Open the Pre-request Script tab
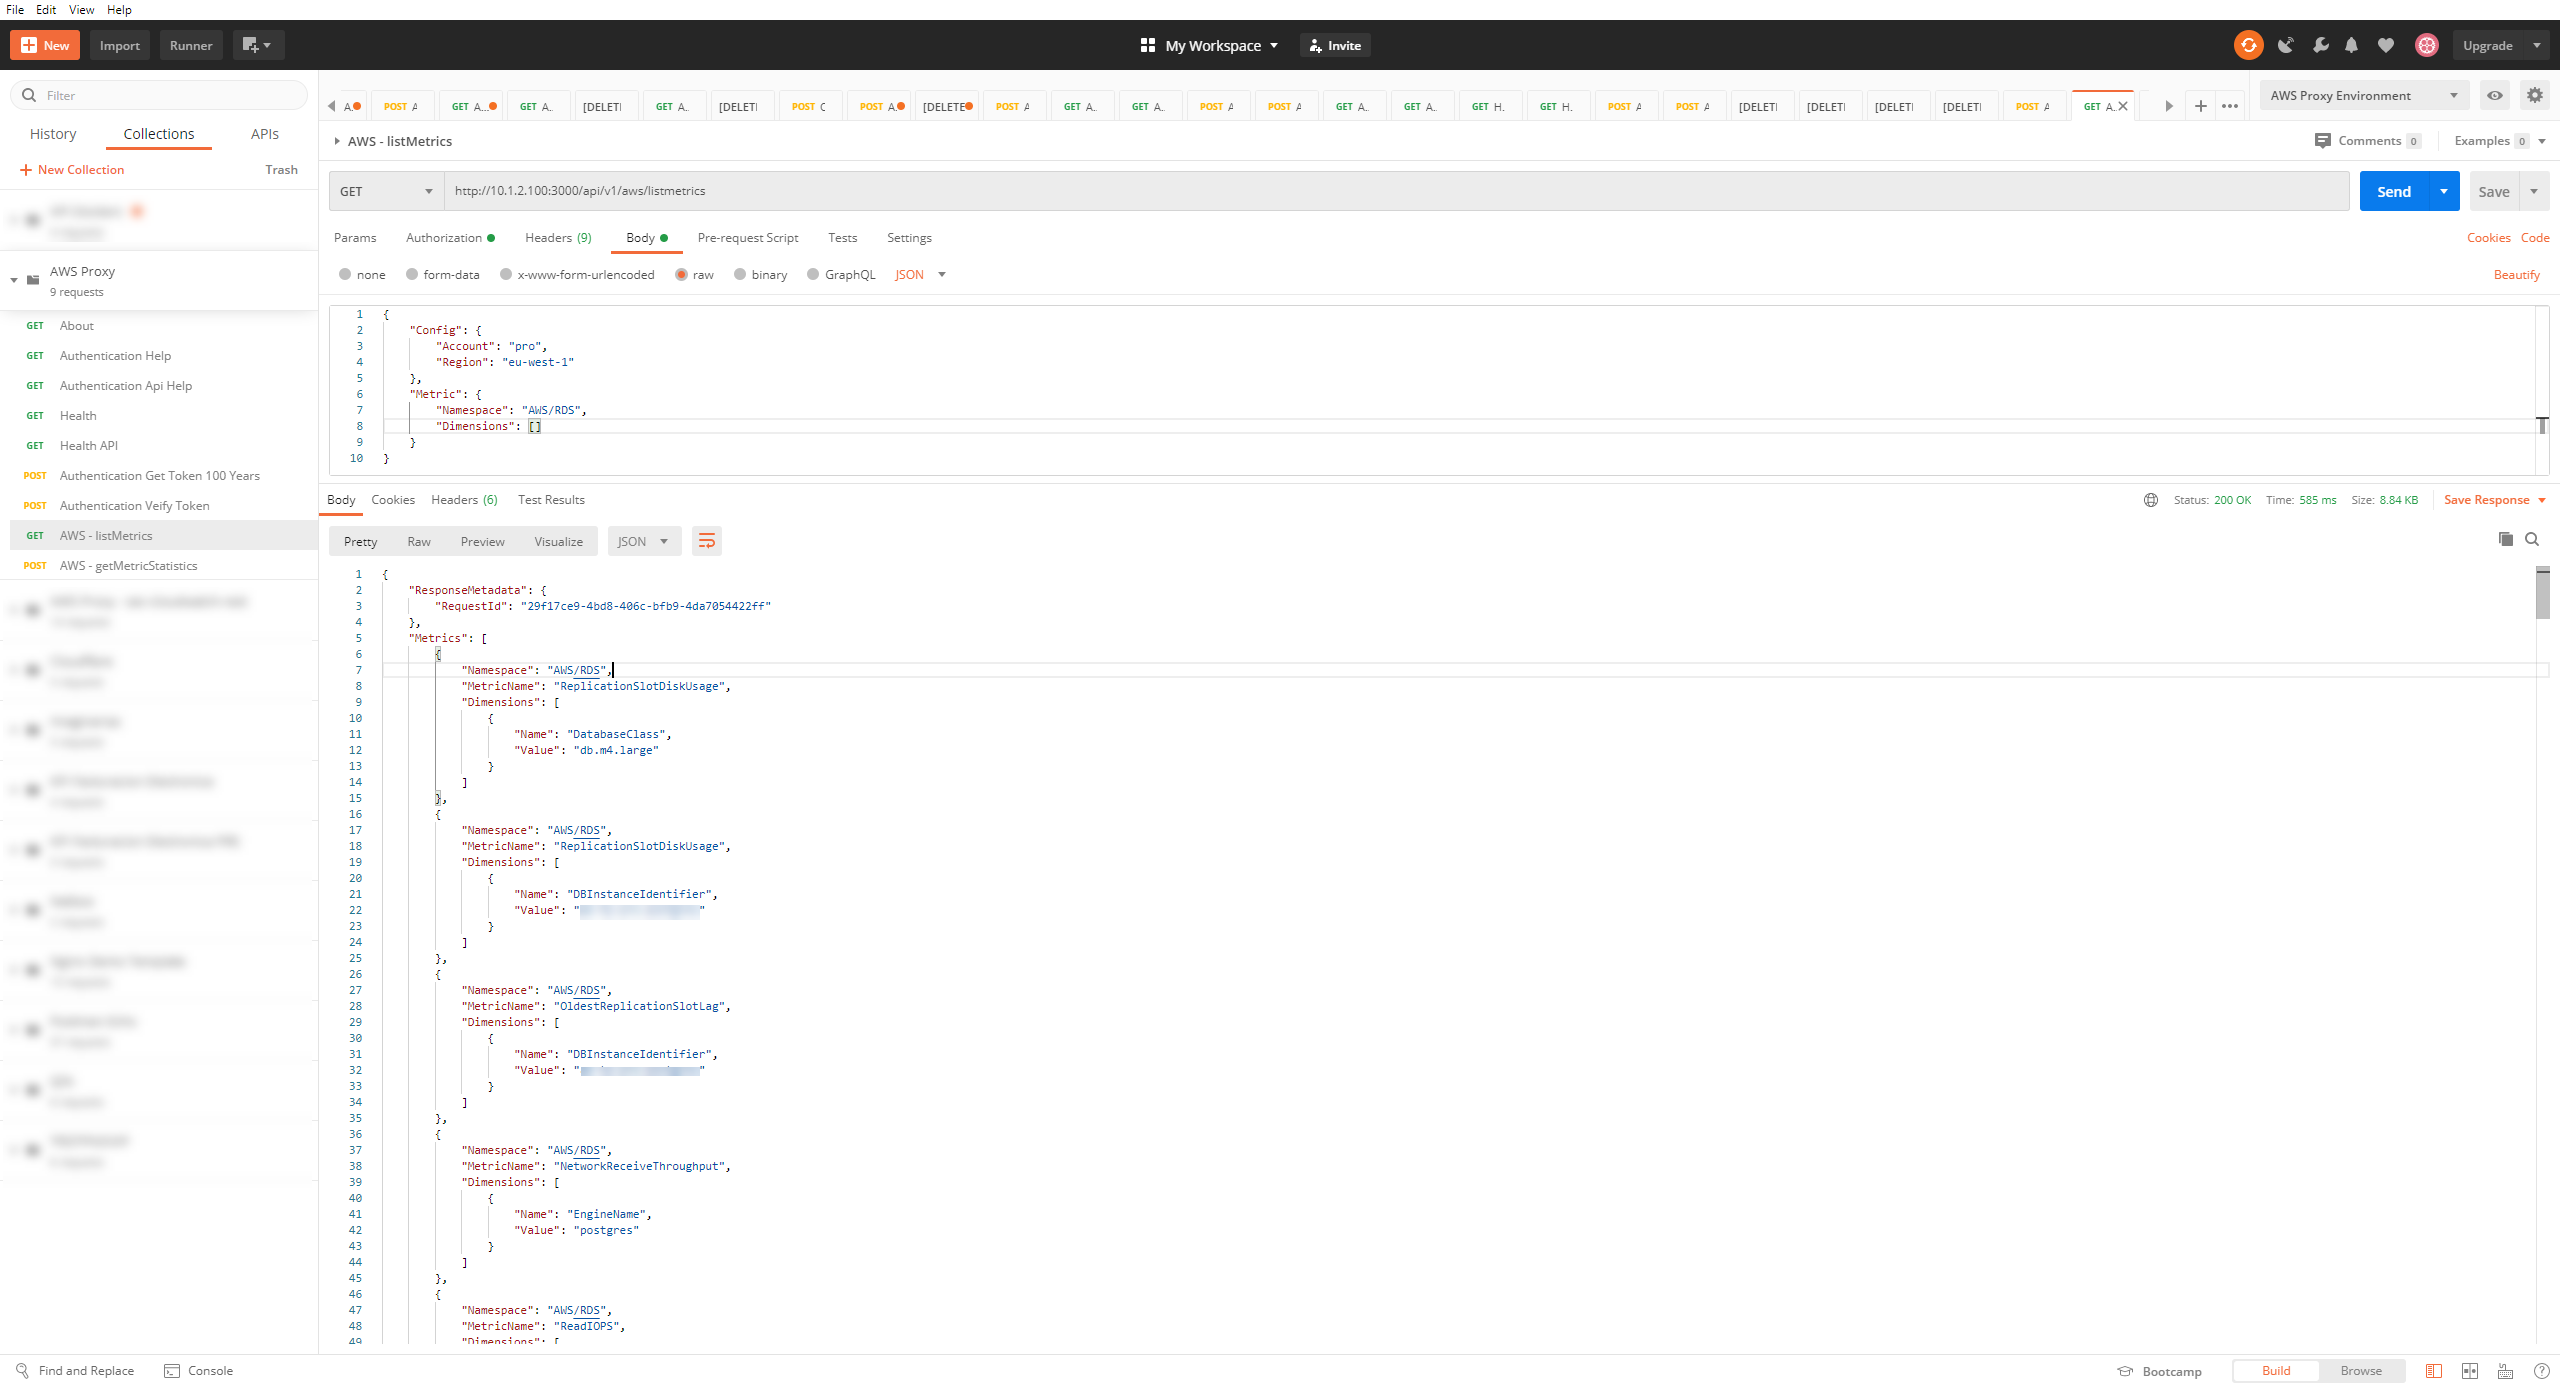2560x1387 pixels. (747, 237)
